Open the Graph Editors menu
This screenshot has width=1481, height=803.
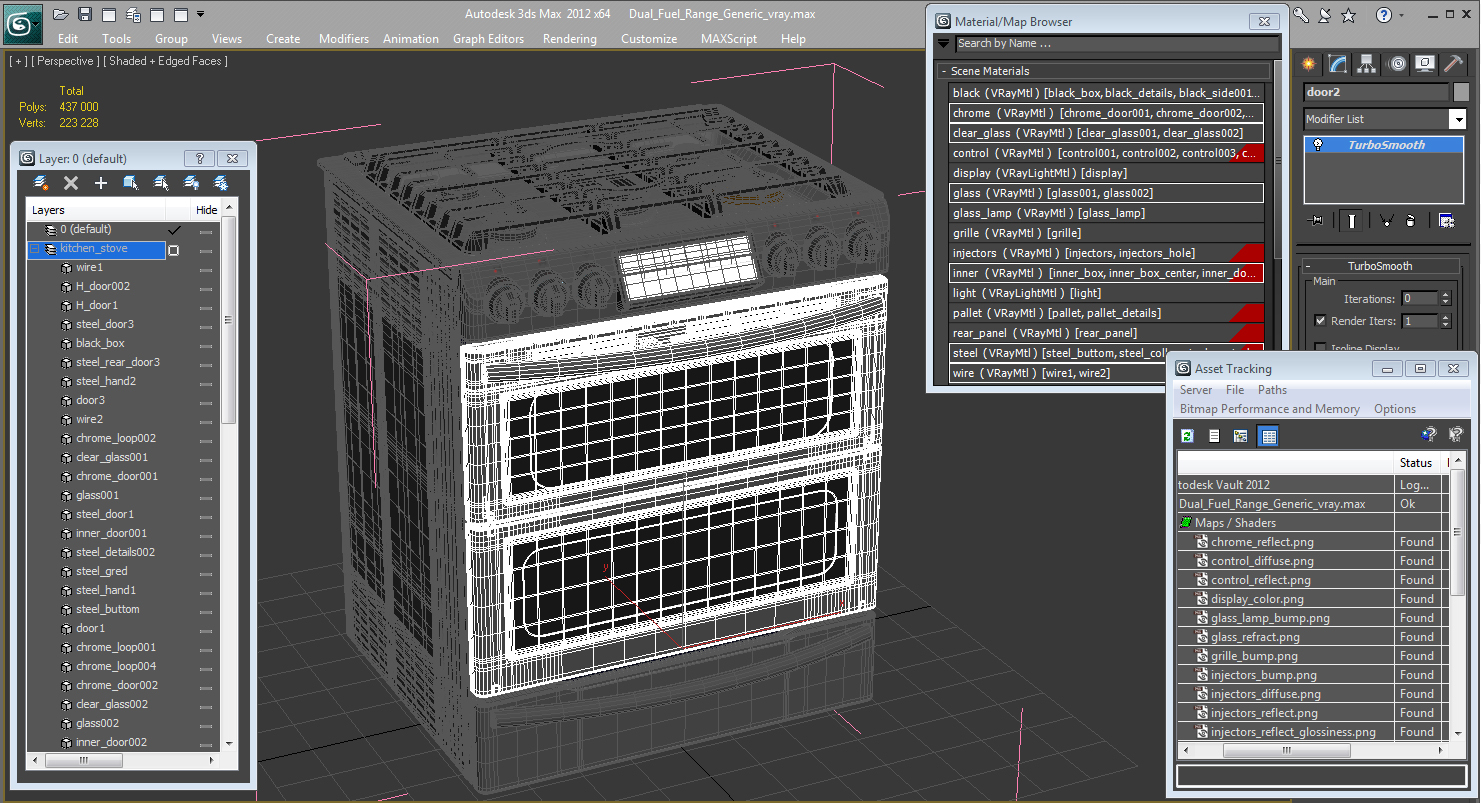pyautogui.click(x=488, y=39)
